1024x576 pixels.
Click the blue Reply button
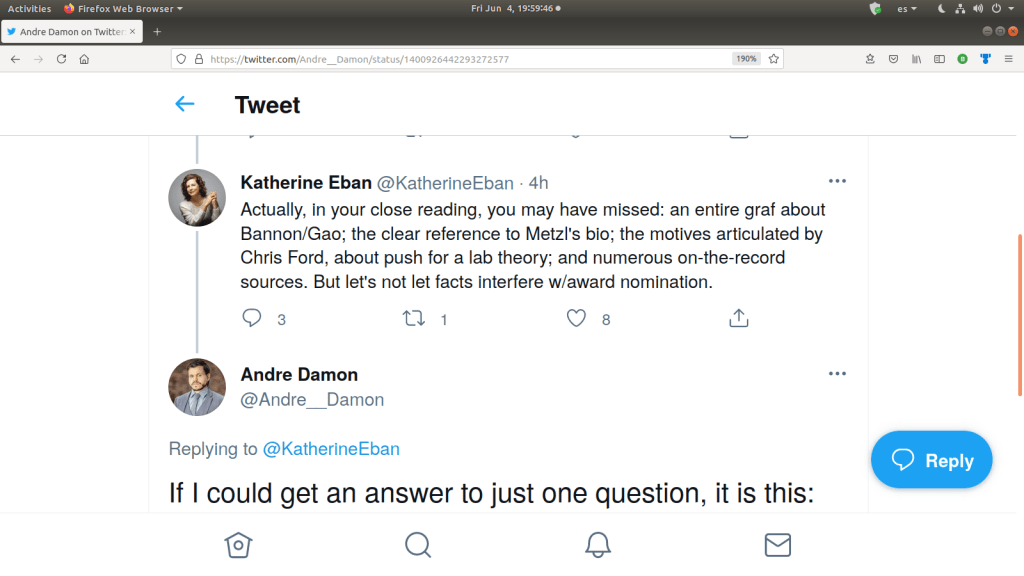[931, 460]
